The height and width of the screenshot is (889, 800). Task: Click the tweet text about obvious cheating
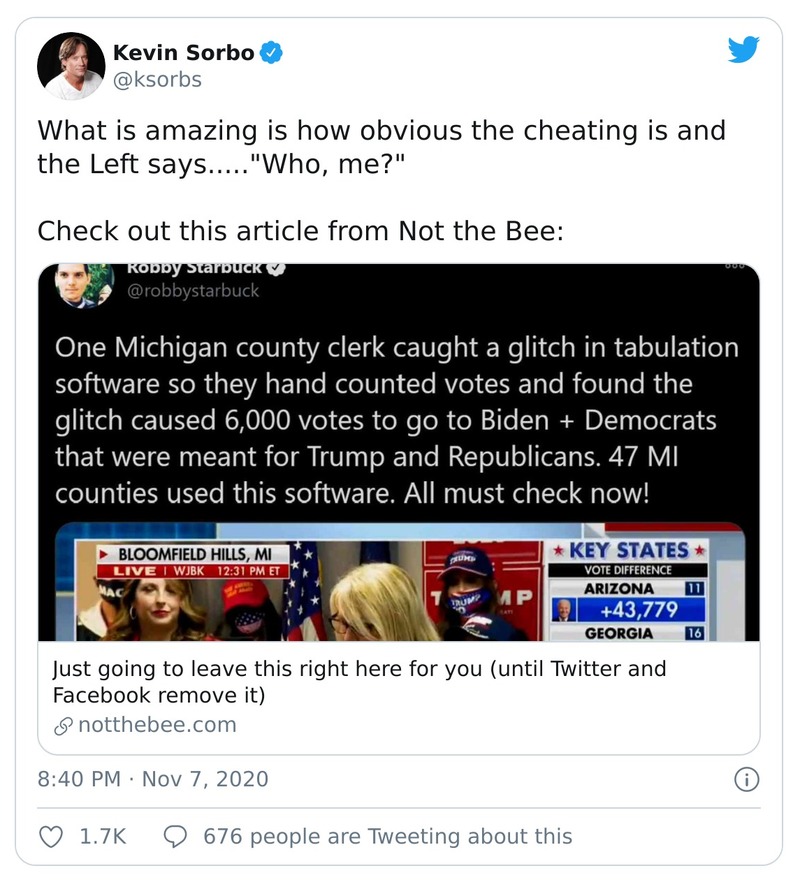(381, 147)
